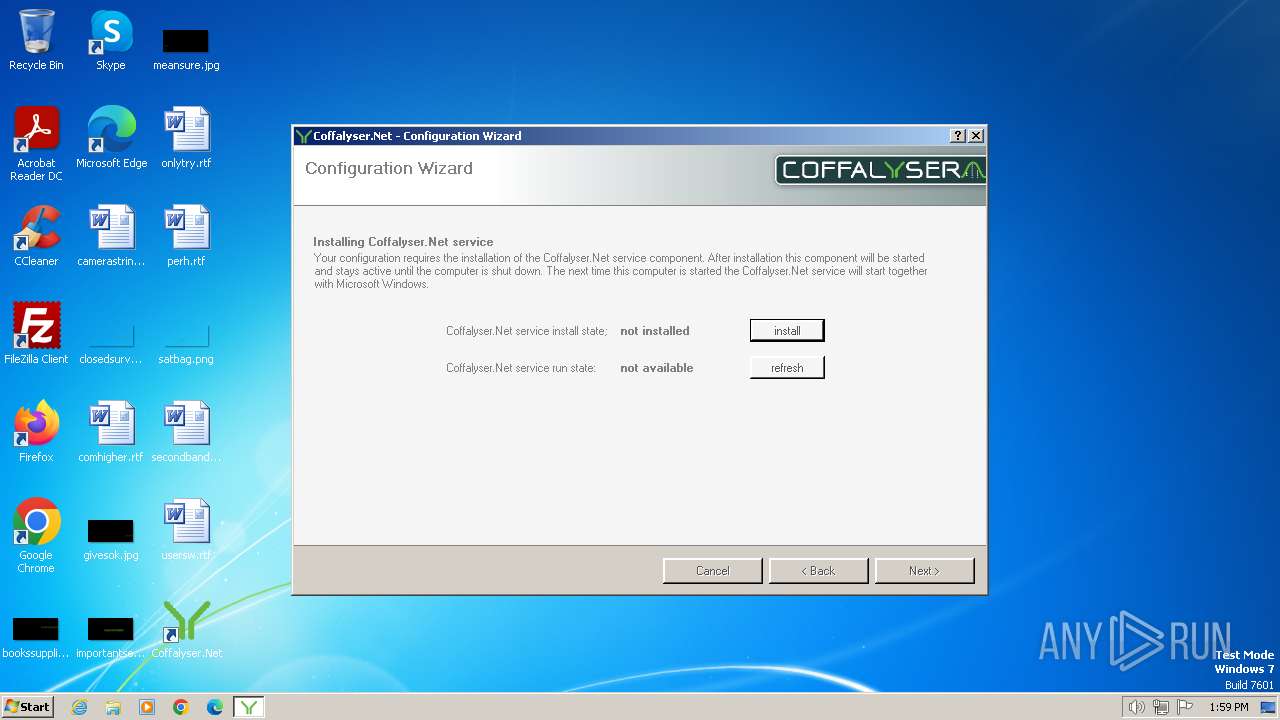Select the usersw.rtf document icon
The width and height of the screenshot is (1280, 720).
(186, 530)
